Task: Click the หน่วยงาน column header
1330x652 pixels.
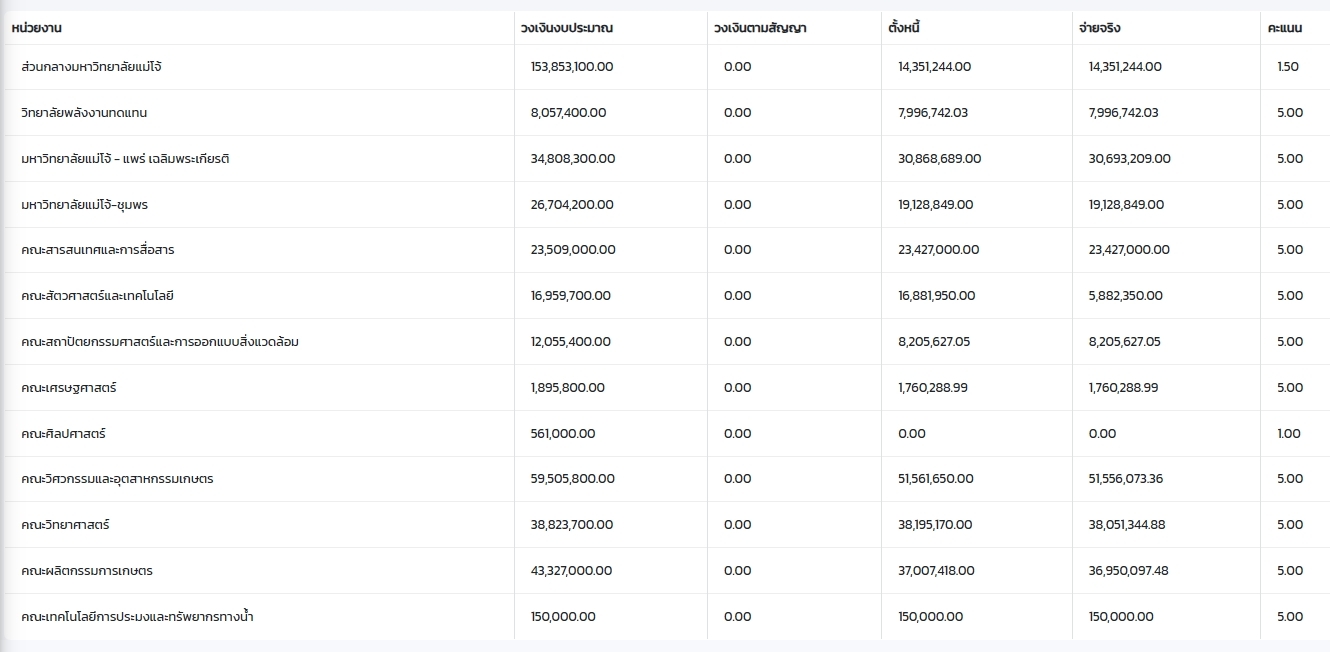Action: click(x=37, y=28)
